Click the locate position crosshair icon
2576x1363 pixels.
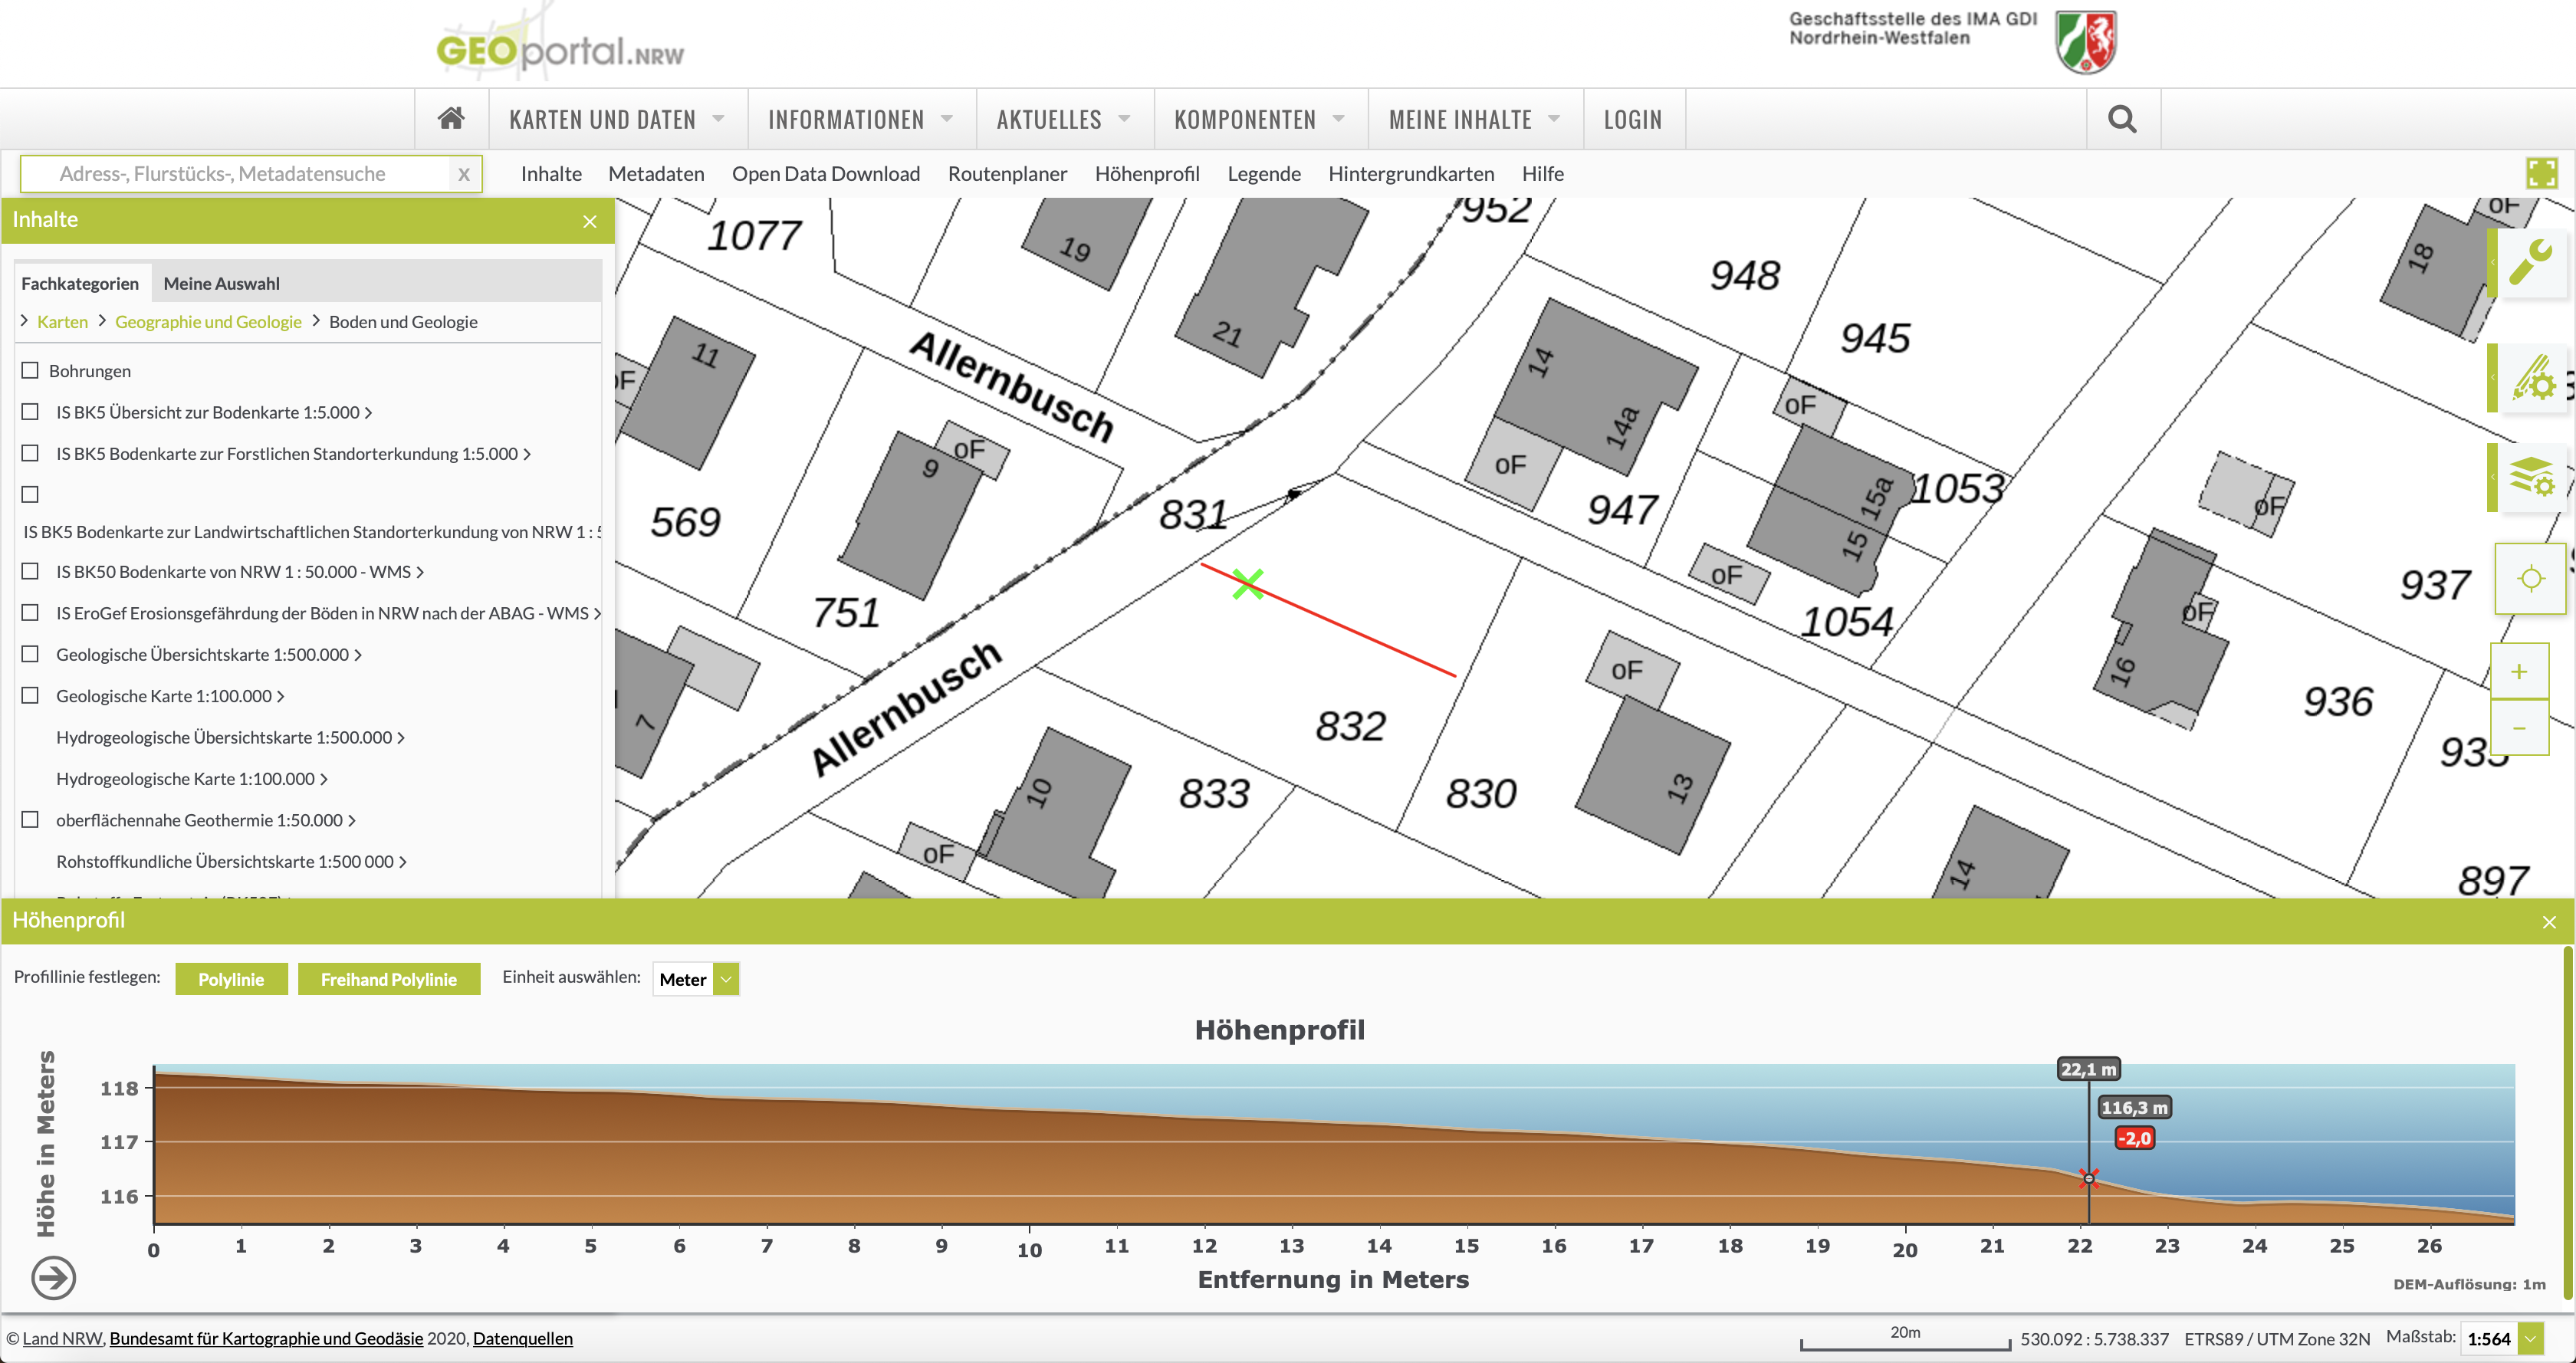[2530, 578]
